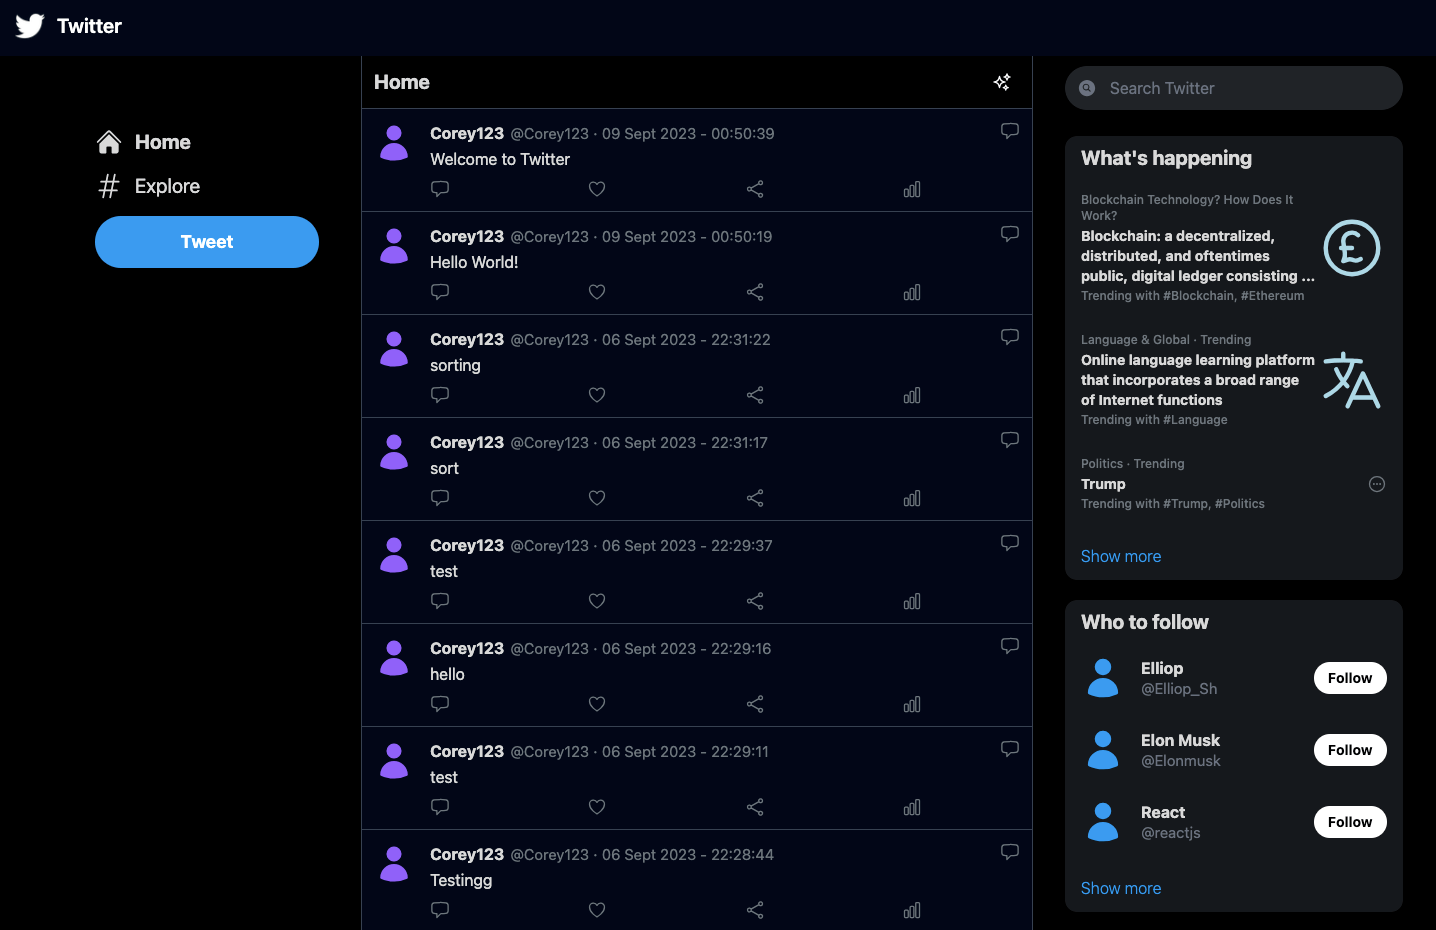The image size is (1436, 930).
Task: Open Elon Musk's profile name
Action: [1180, 740]
